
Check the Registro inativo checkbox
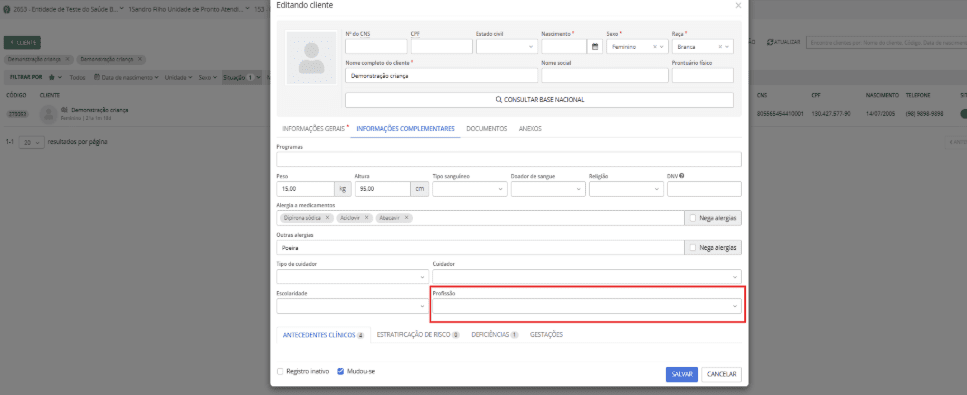point(280,372)
